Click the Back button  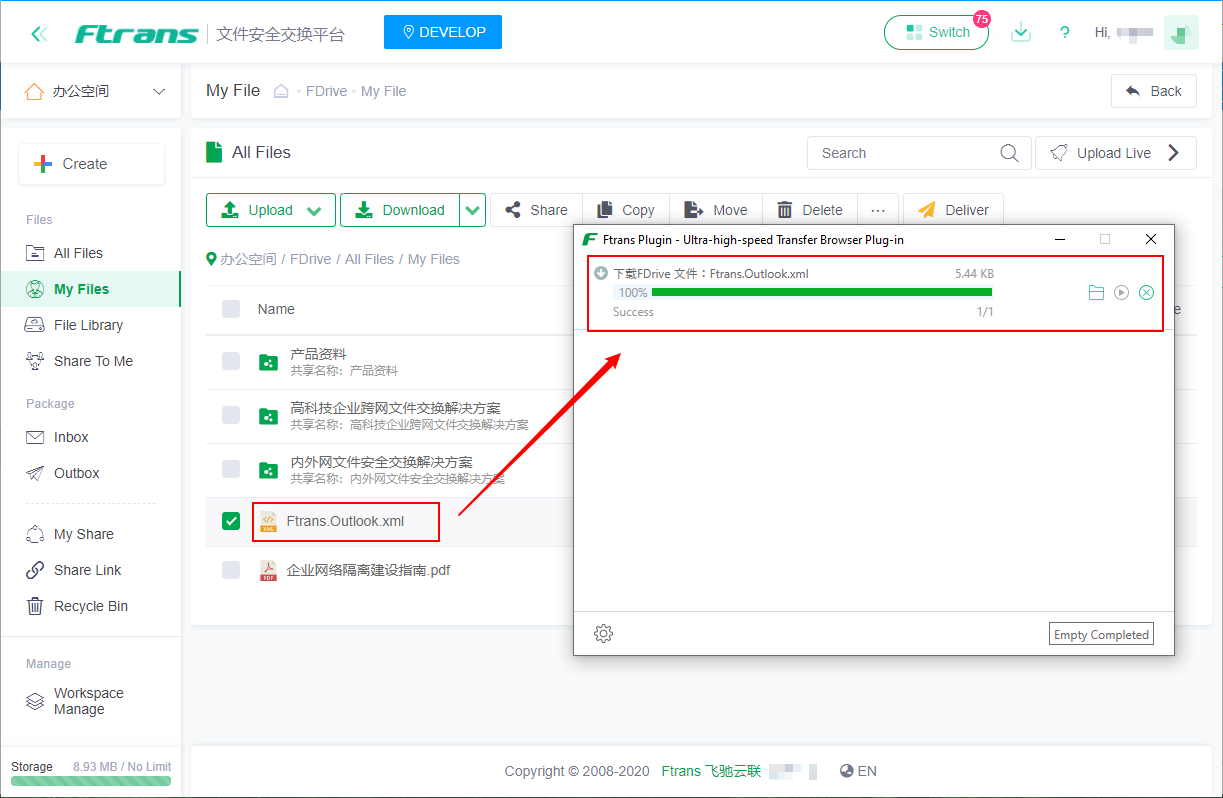pos(1154,91)
